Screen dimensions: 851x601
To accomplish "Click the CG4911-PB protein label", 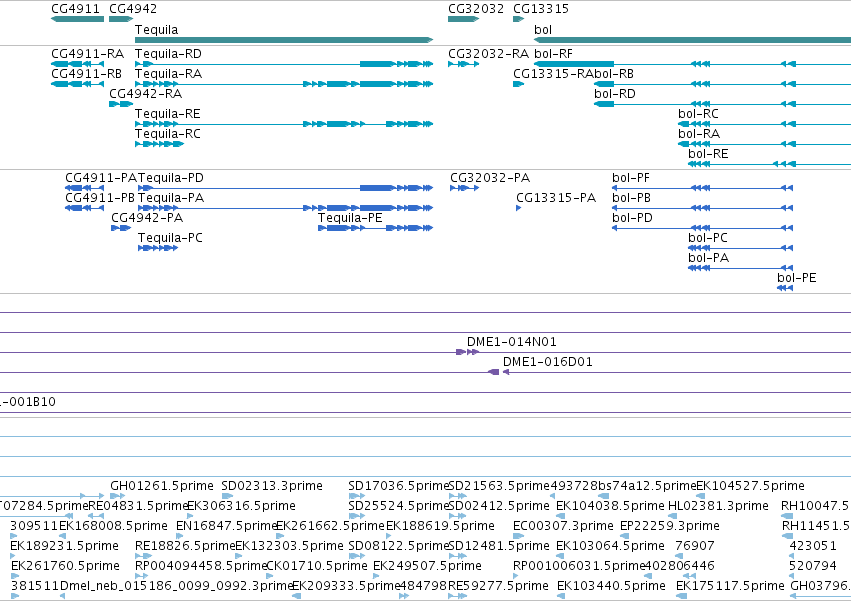I will click(x=100, y=198).
